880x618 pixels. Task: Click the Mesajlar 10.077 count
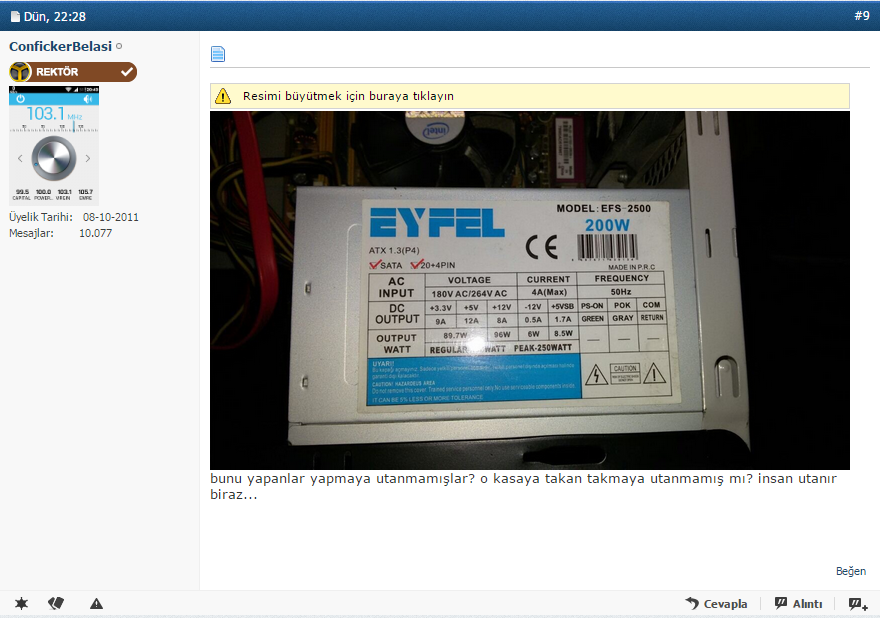click(61, 233)
